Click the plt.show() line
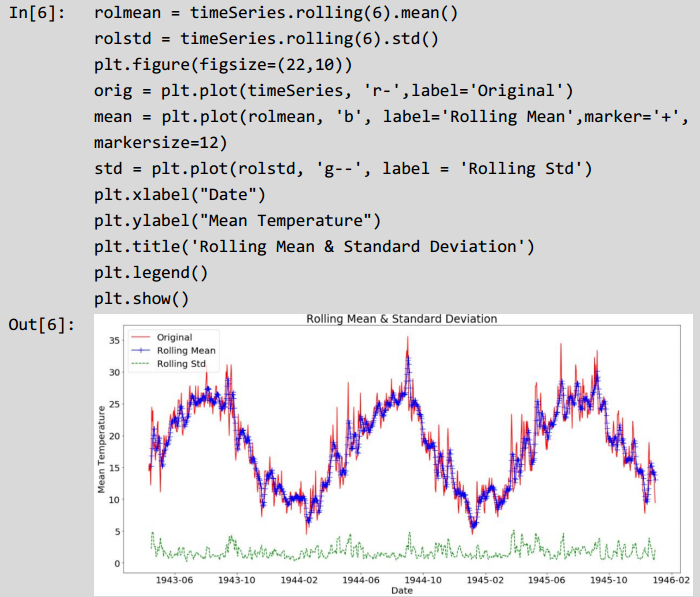700x597 pixels. pos(142,299)
